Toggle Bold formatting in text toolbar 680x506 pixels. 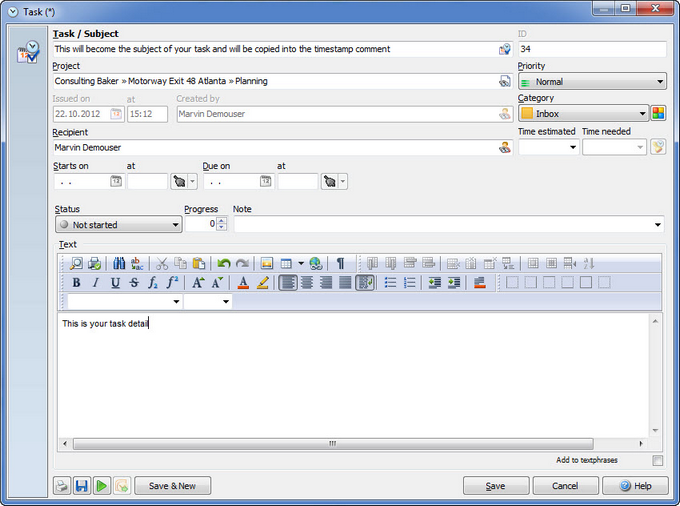(76, 283)
